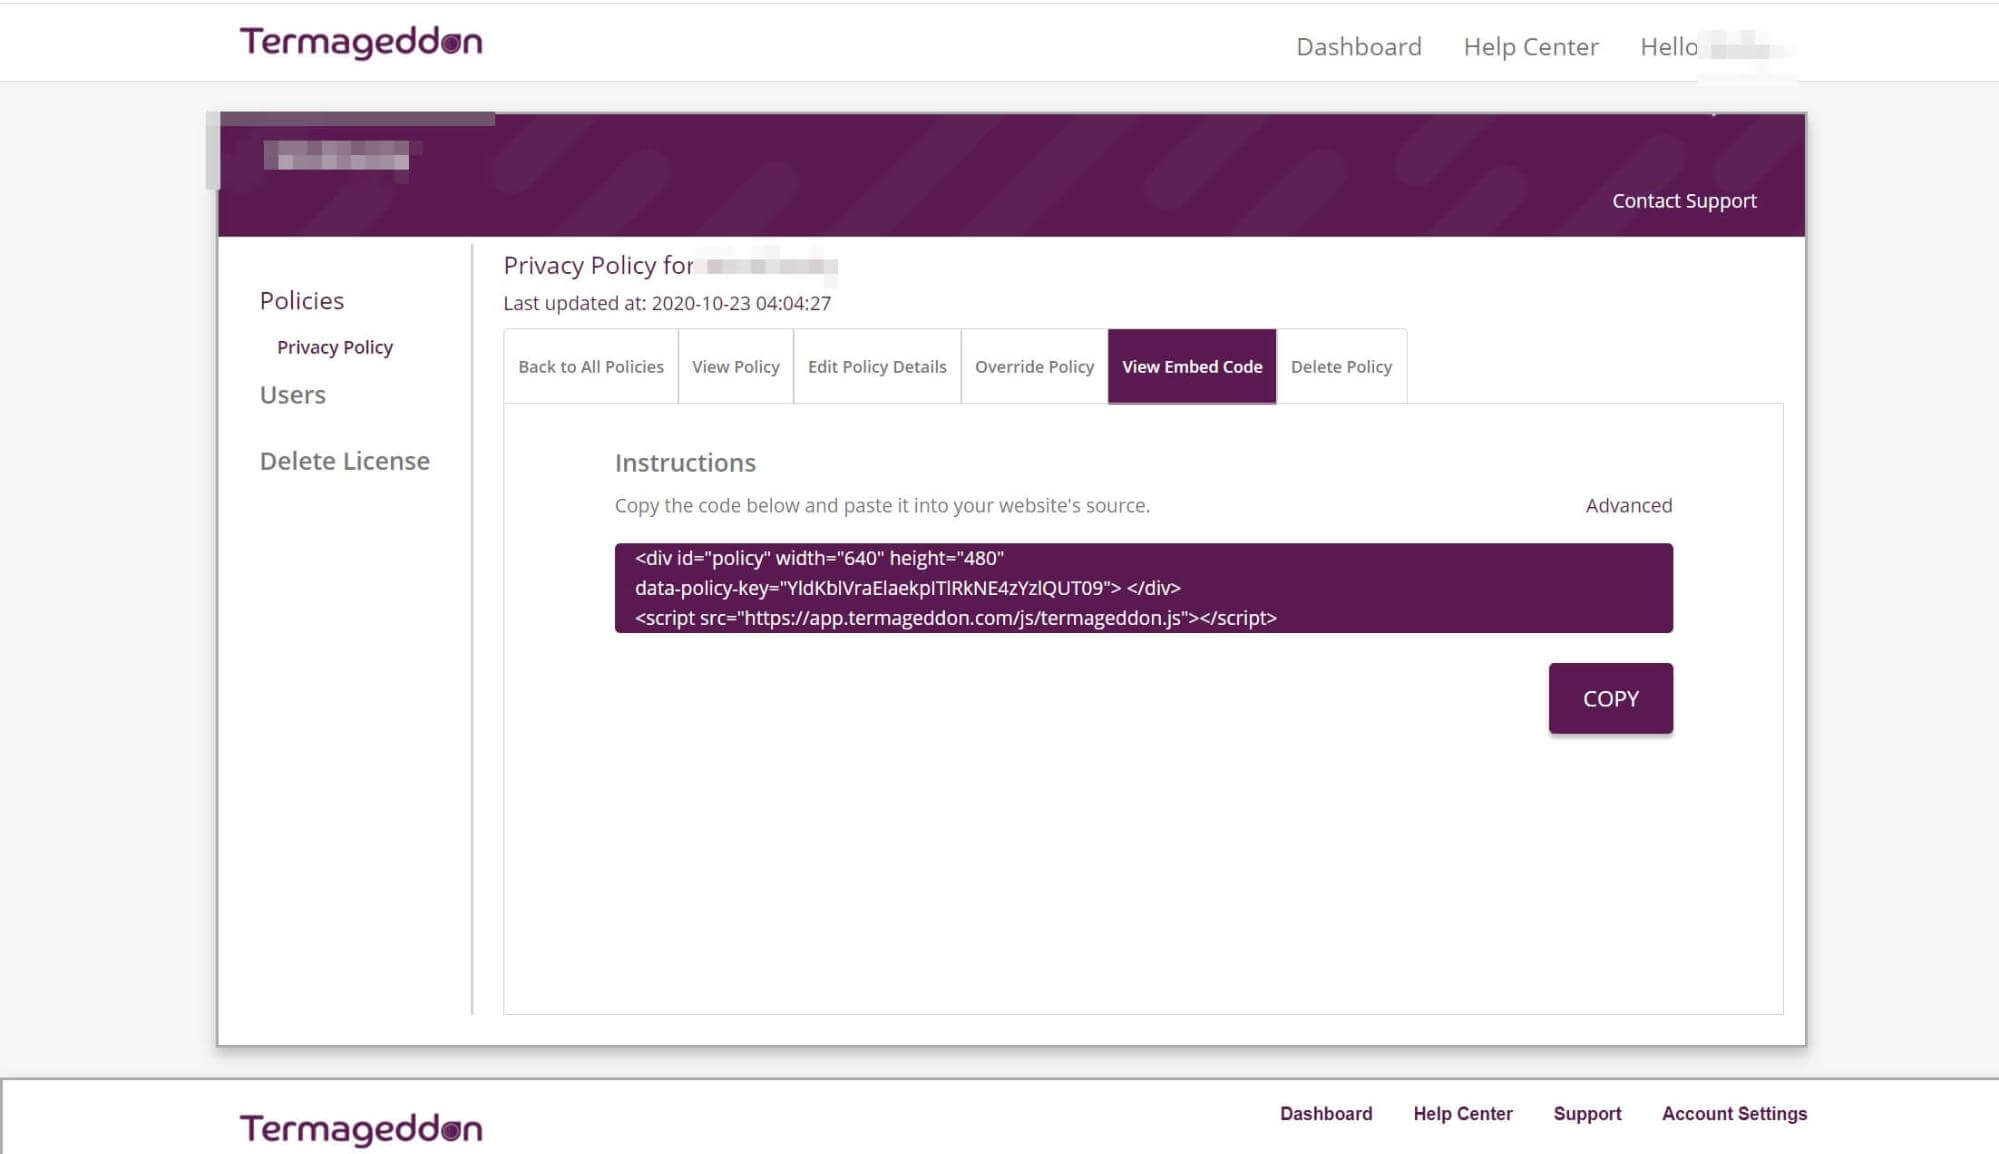Click the Last updated timestamp text
This screenshot has height=1154, width=1999.
pyautogui.click(x=667, y=303)
